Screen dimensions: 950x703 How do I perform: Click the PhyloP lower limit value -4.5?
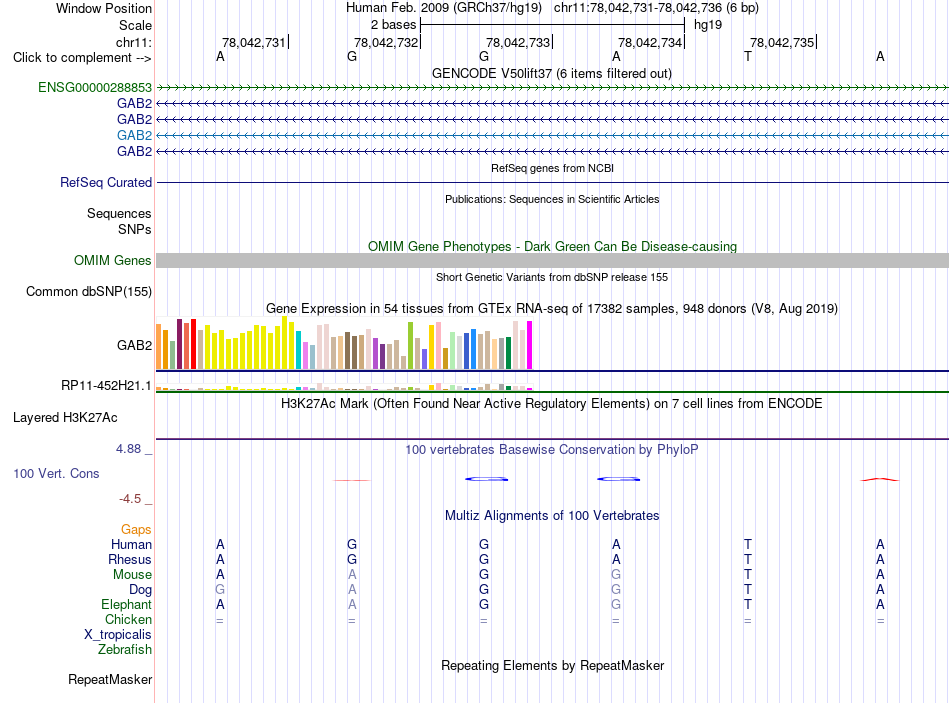(130, 499)
